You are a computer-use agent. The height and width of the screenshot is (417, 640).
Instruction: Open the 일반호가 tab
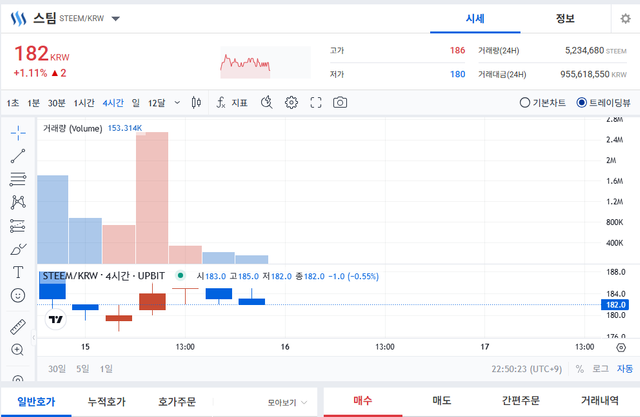coord(36,402)
